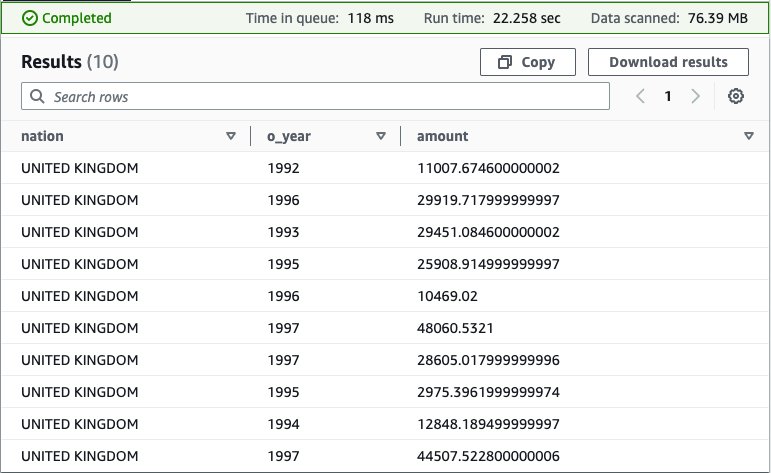Click UNITED KINGDOM in the 1994 row

(x=80, y=424)
